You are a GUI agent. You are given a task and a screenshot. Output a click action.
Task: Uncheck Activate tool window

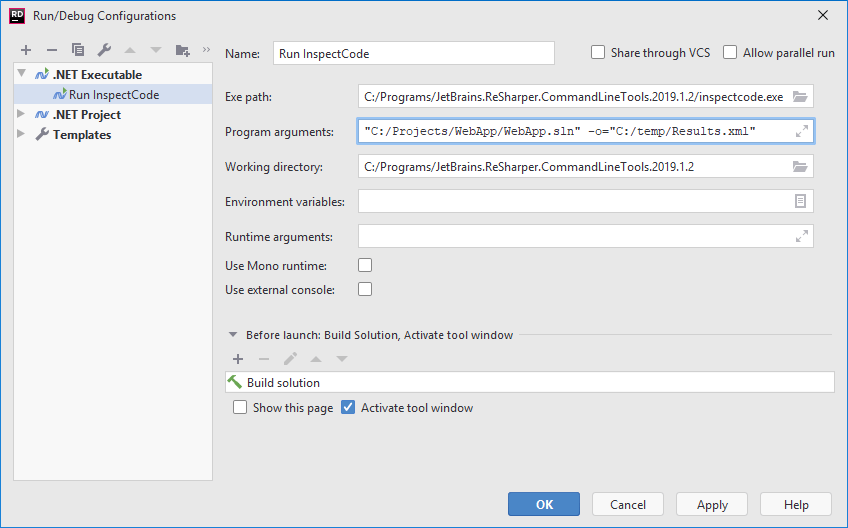pyautogui.click(x=348, y=408)
